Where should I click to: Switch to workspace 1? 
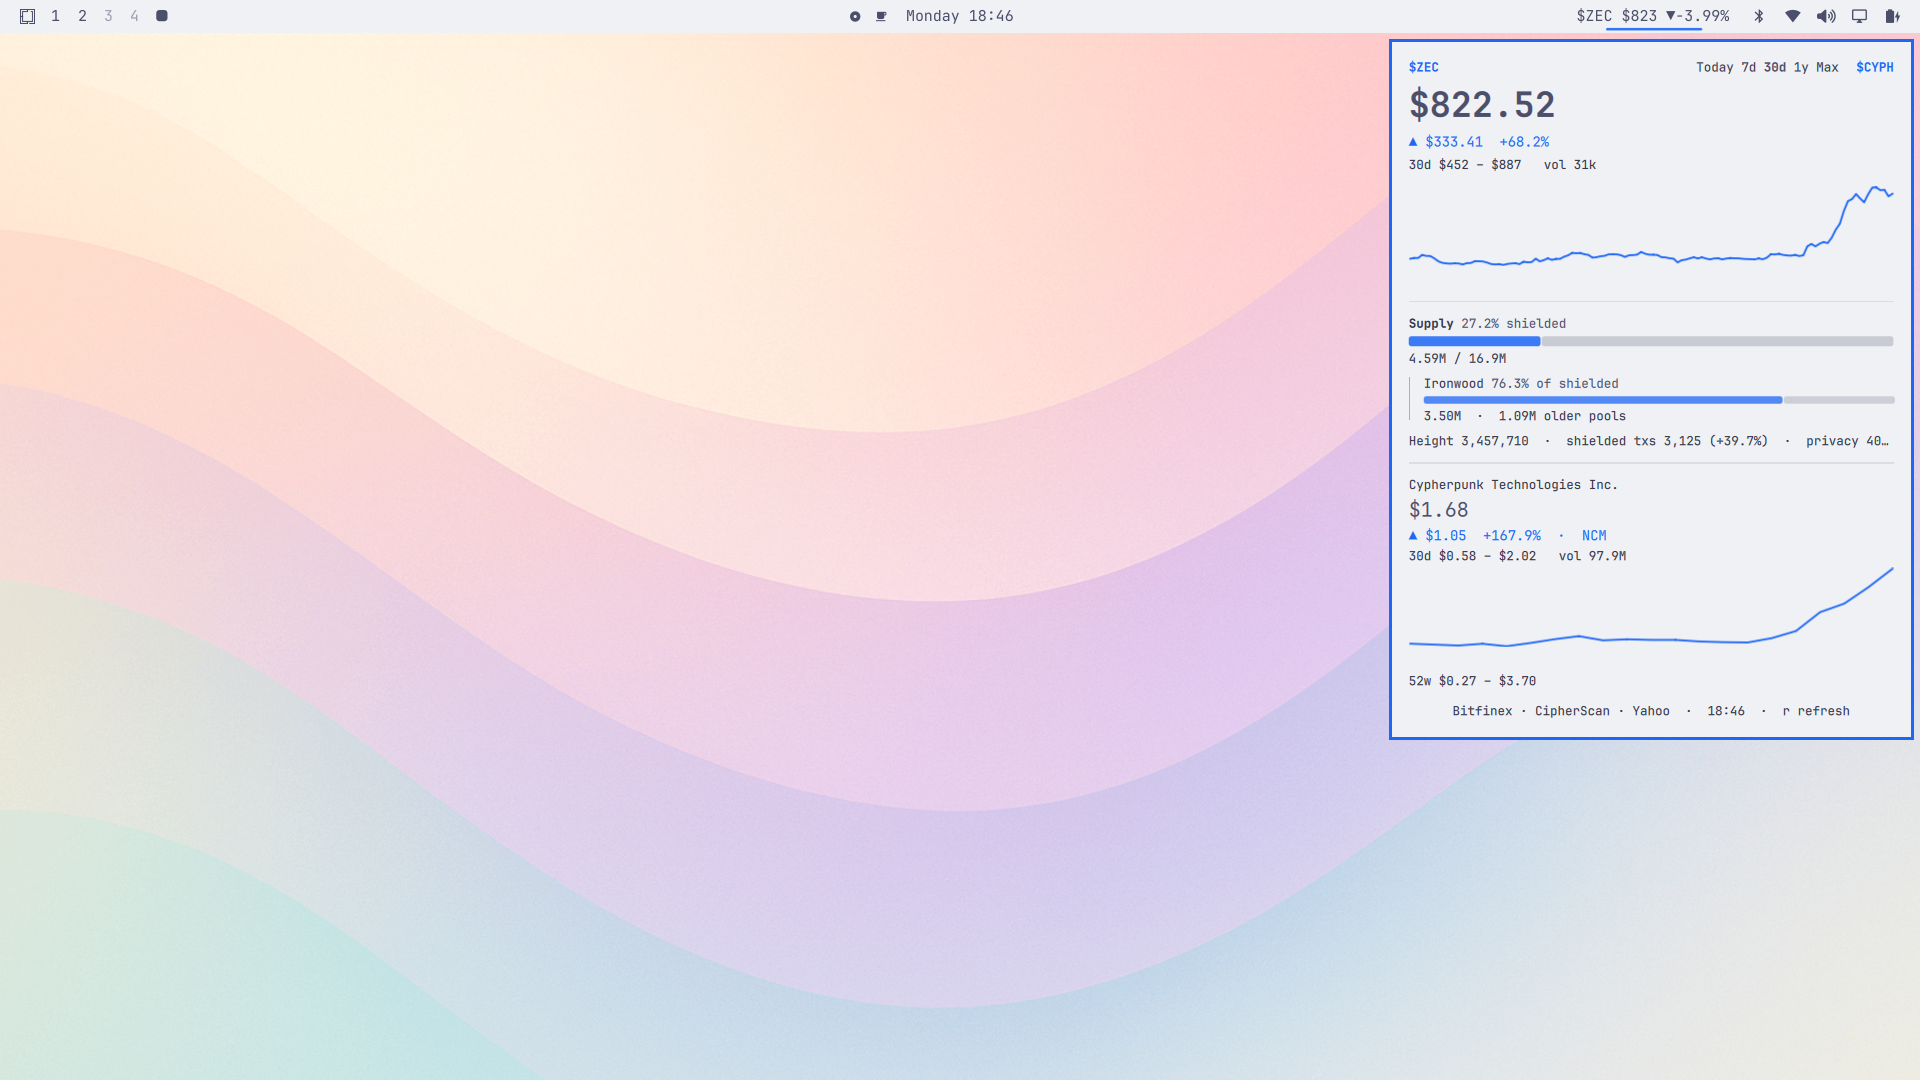pyautogui.click(x=56, y=16)
